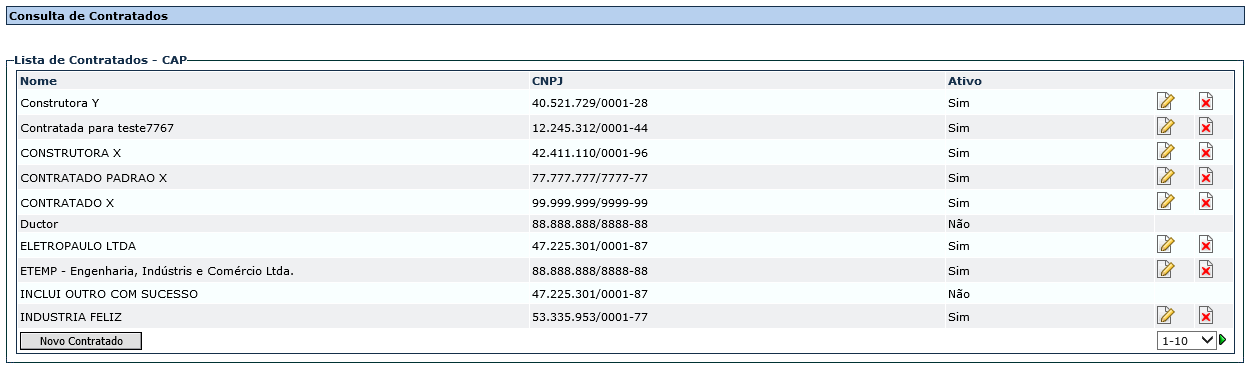Delete the CONSTRUTORA X entry
The width and height of the screenshot is (1254, 376).
[1206, 151]
